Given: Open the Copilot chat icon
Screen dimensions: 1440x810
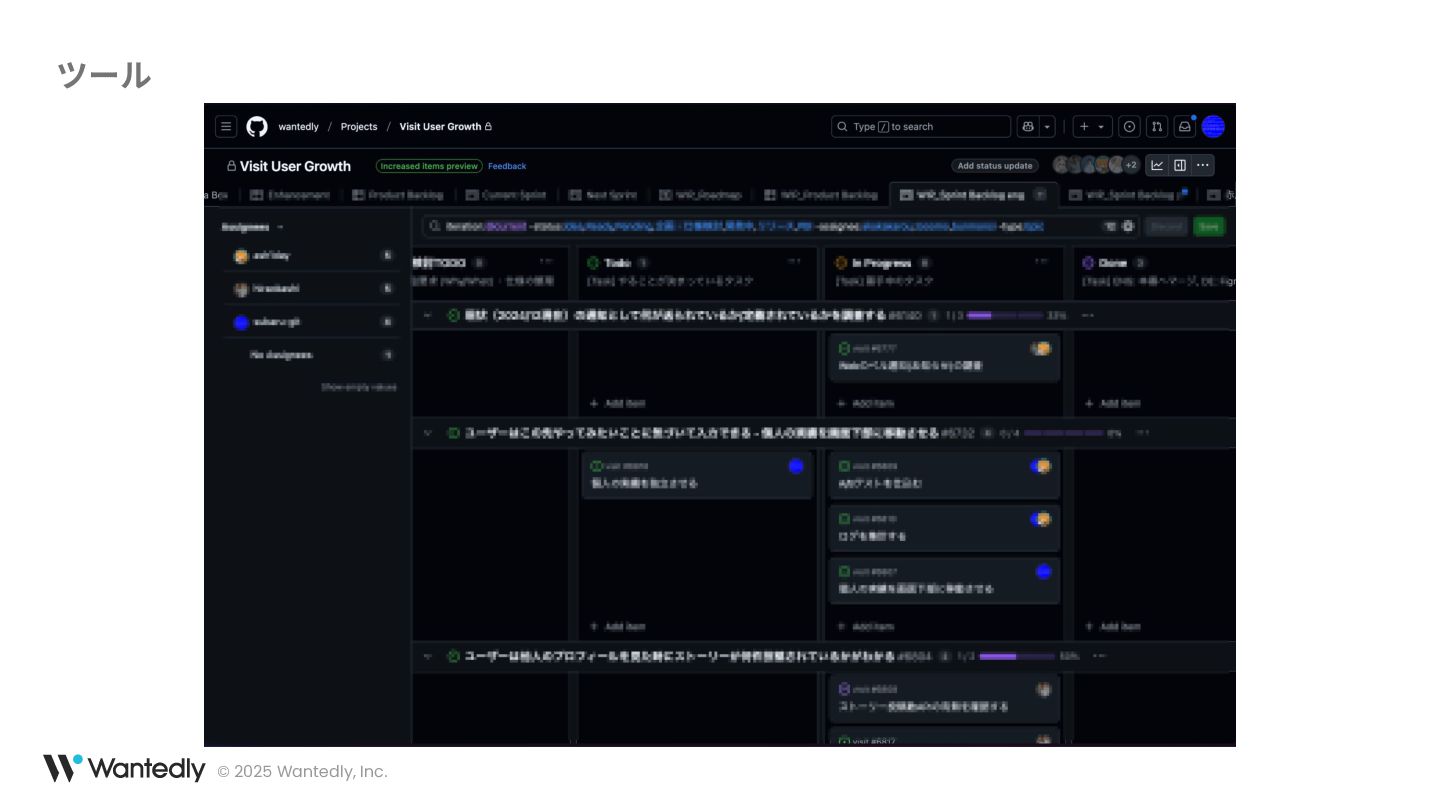Looking at the screenshot, I should coord(1027,127).
